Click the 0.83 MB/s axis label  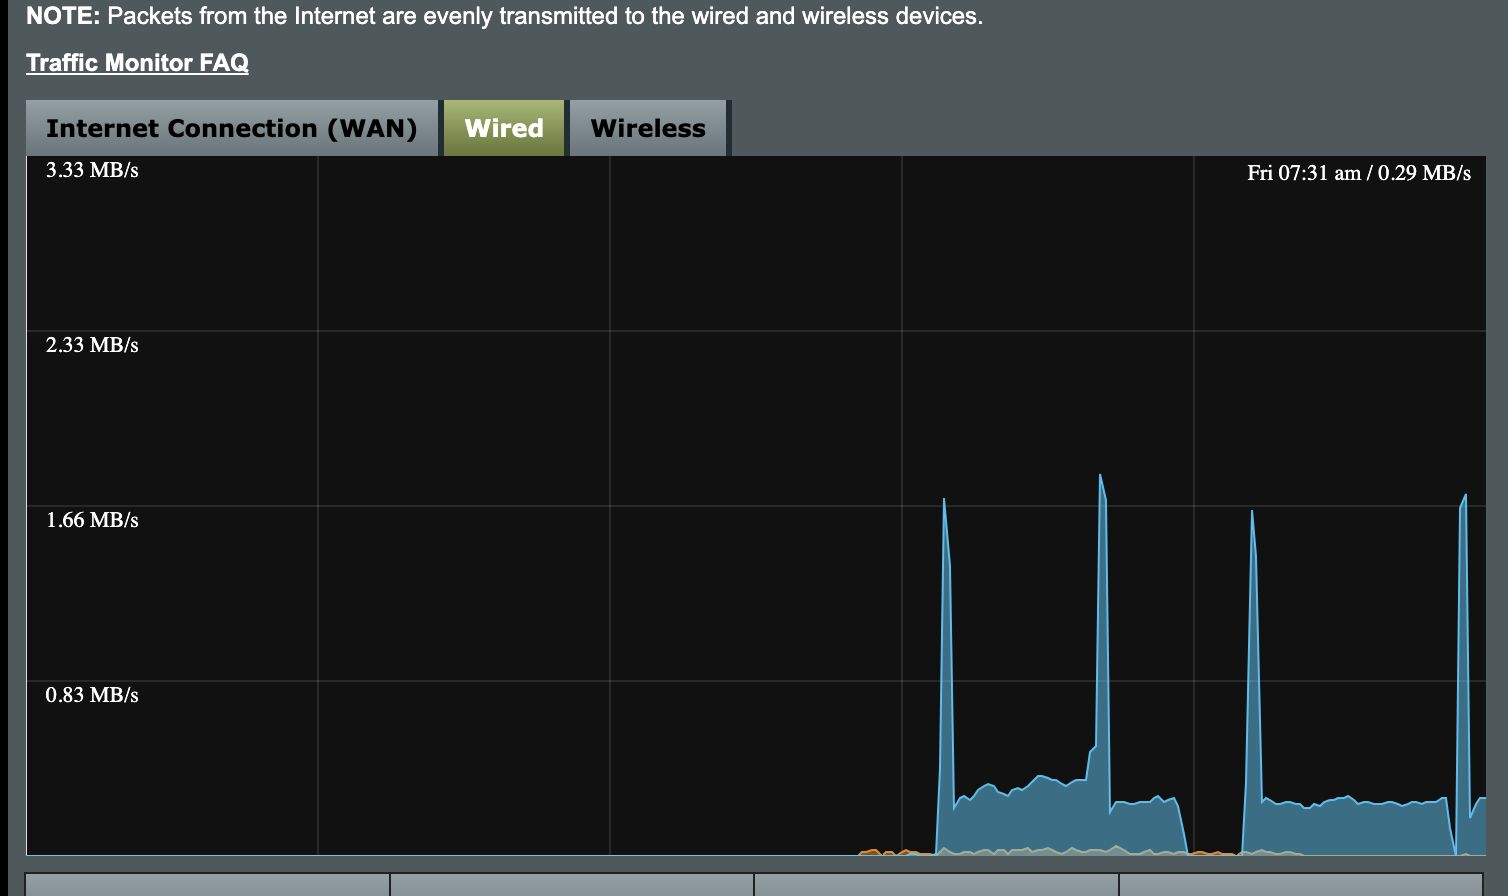pyautogui.click(x=92, y=695)
